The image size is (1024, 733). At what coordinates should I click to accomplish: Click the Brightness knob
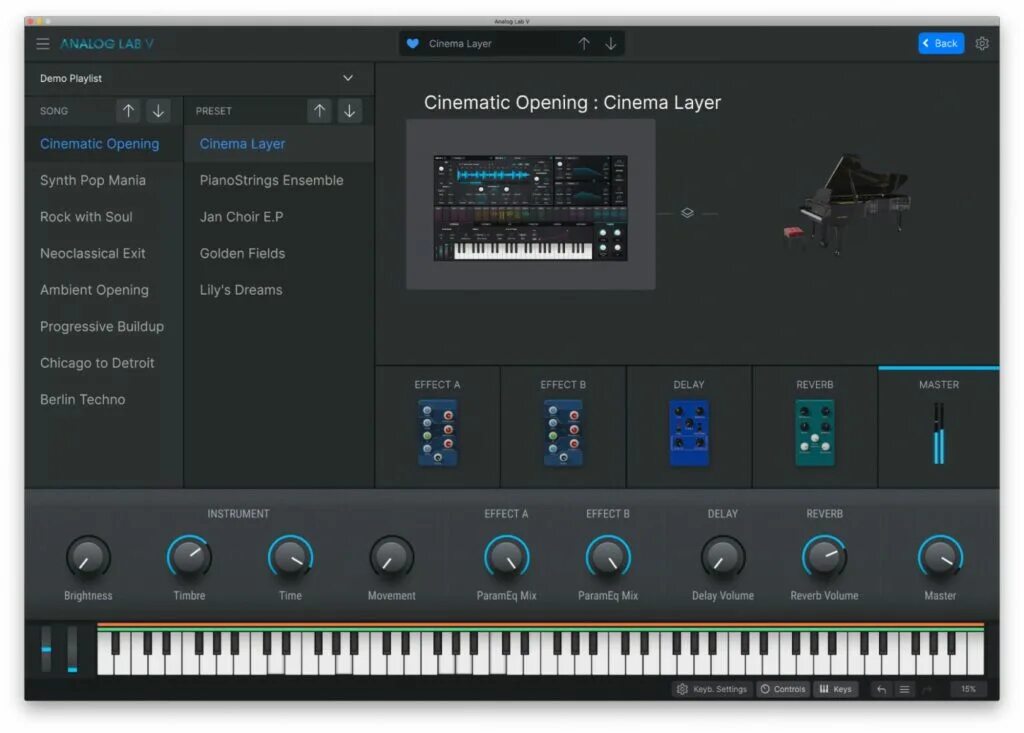88,557
